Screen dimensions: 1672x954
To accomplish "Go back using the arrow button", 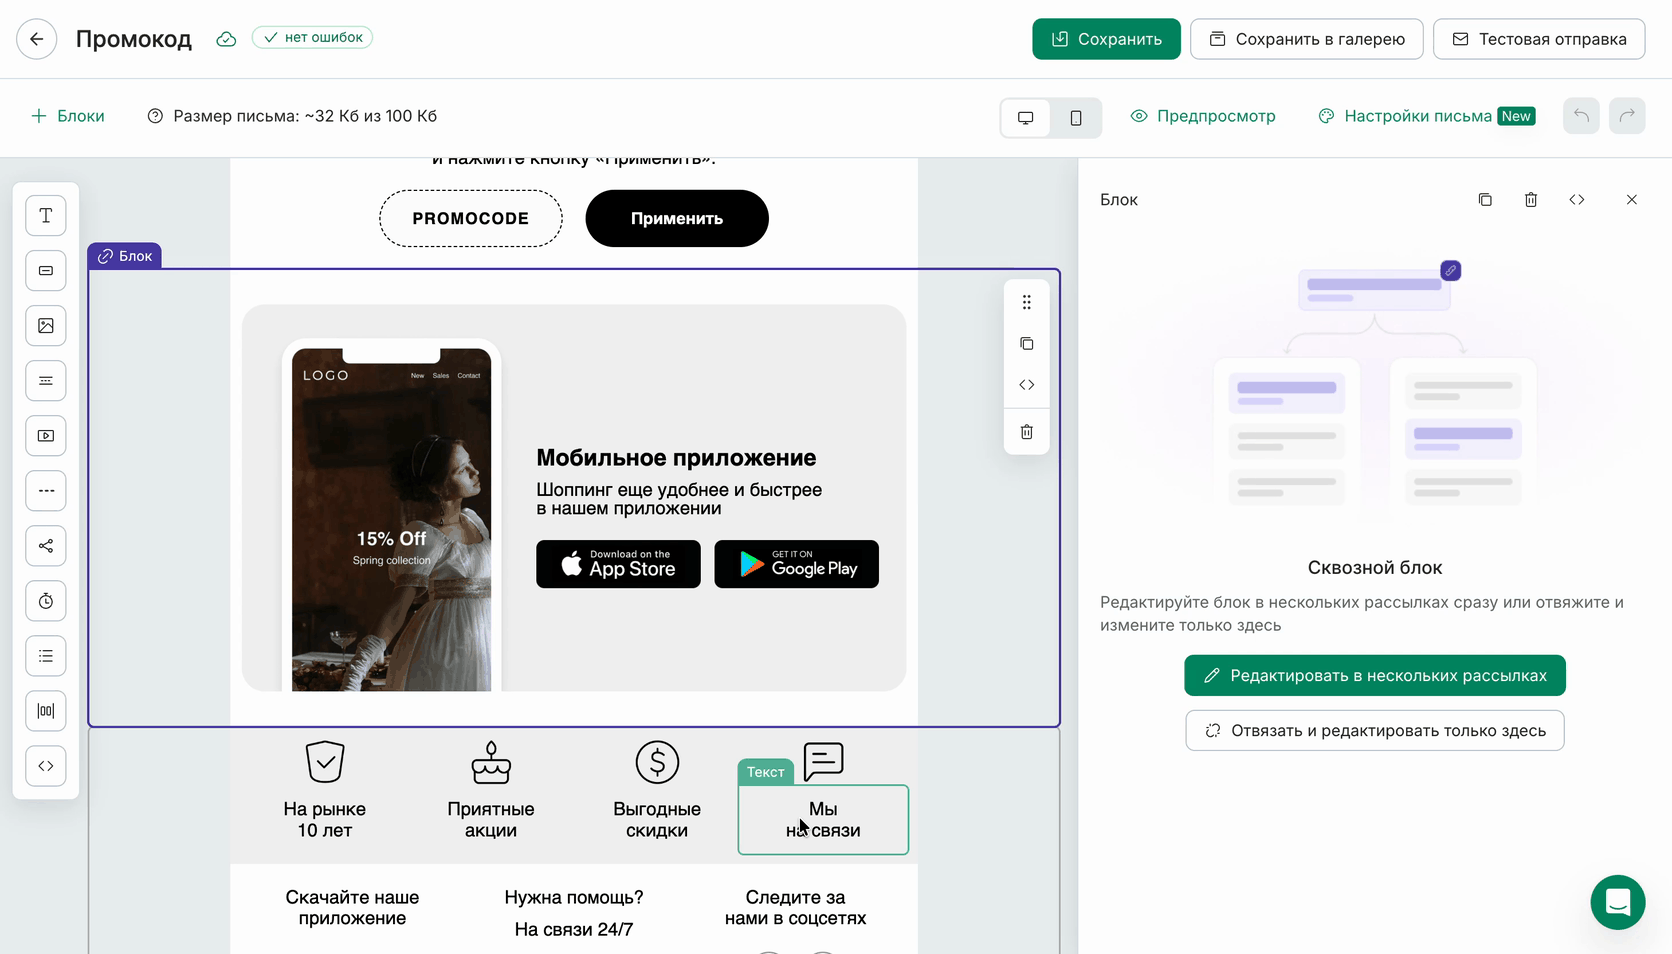I will pos(37,39).
